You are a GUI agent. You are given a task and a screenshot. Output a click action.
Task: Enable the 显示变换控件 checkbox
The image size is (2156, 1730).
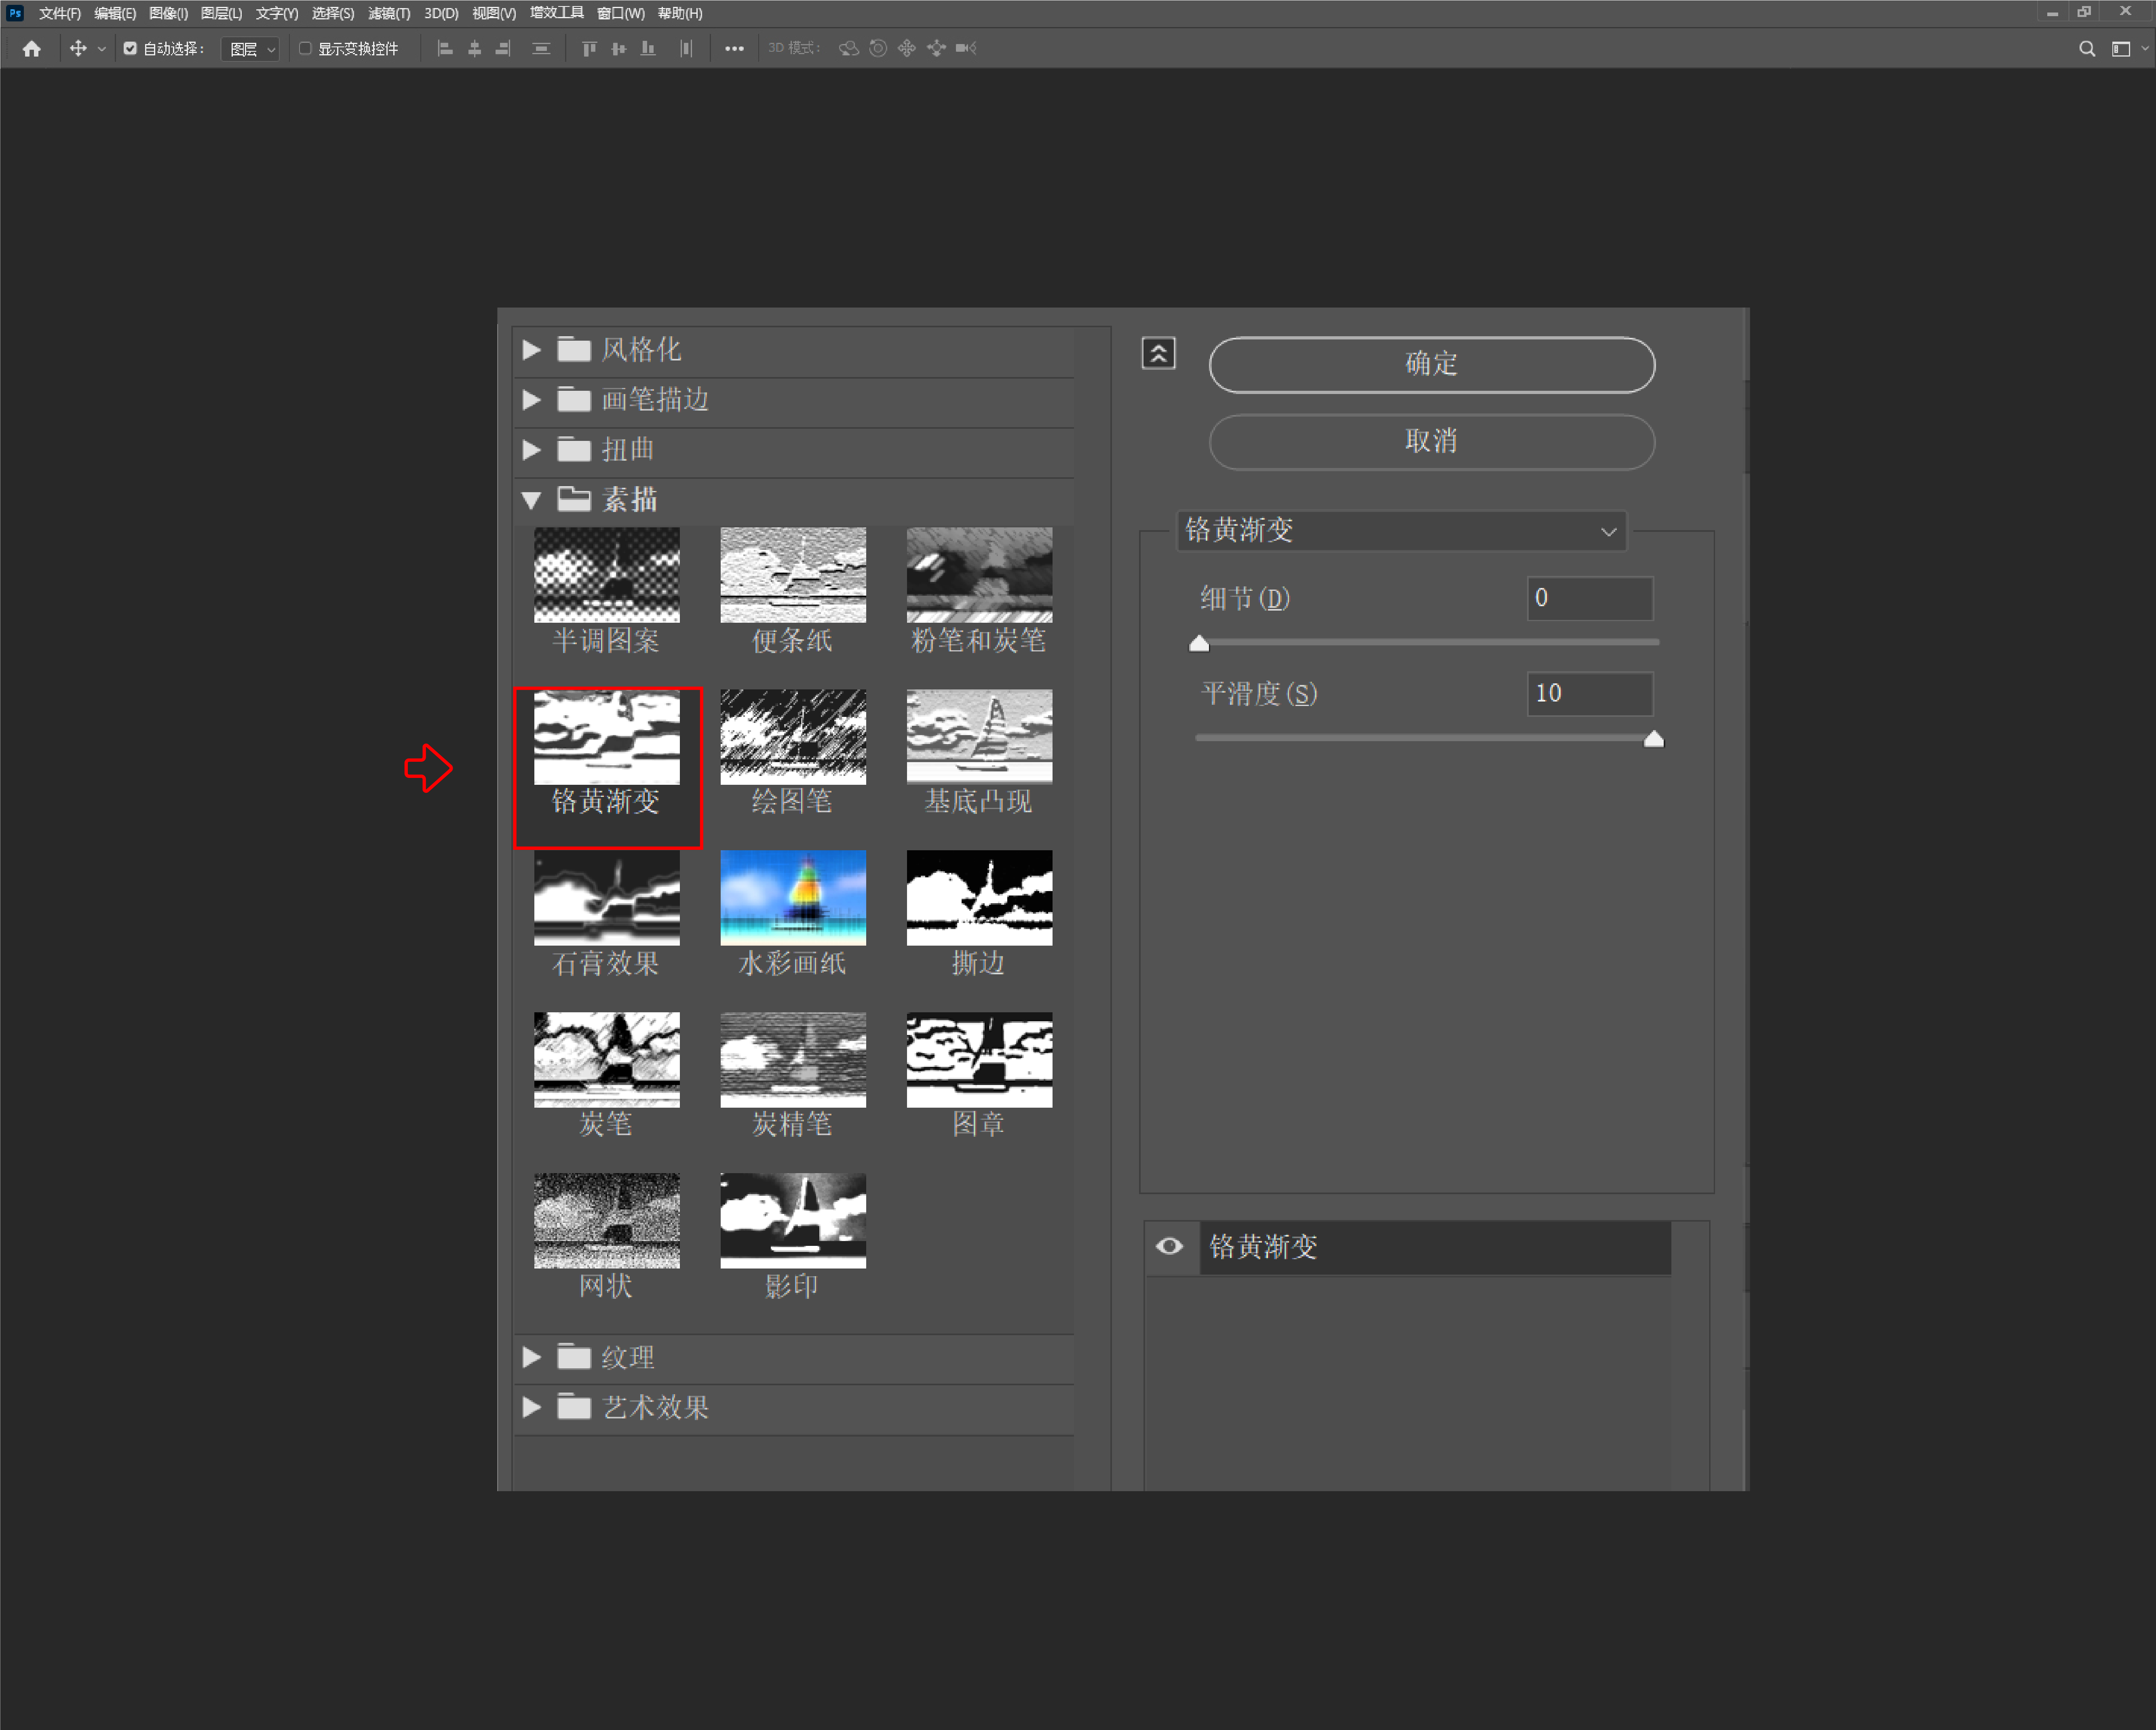[305, 48]
